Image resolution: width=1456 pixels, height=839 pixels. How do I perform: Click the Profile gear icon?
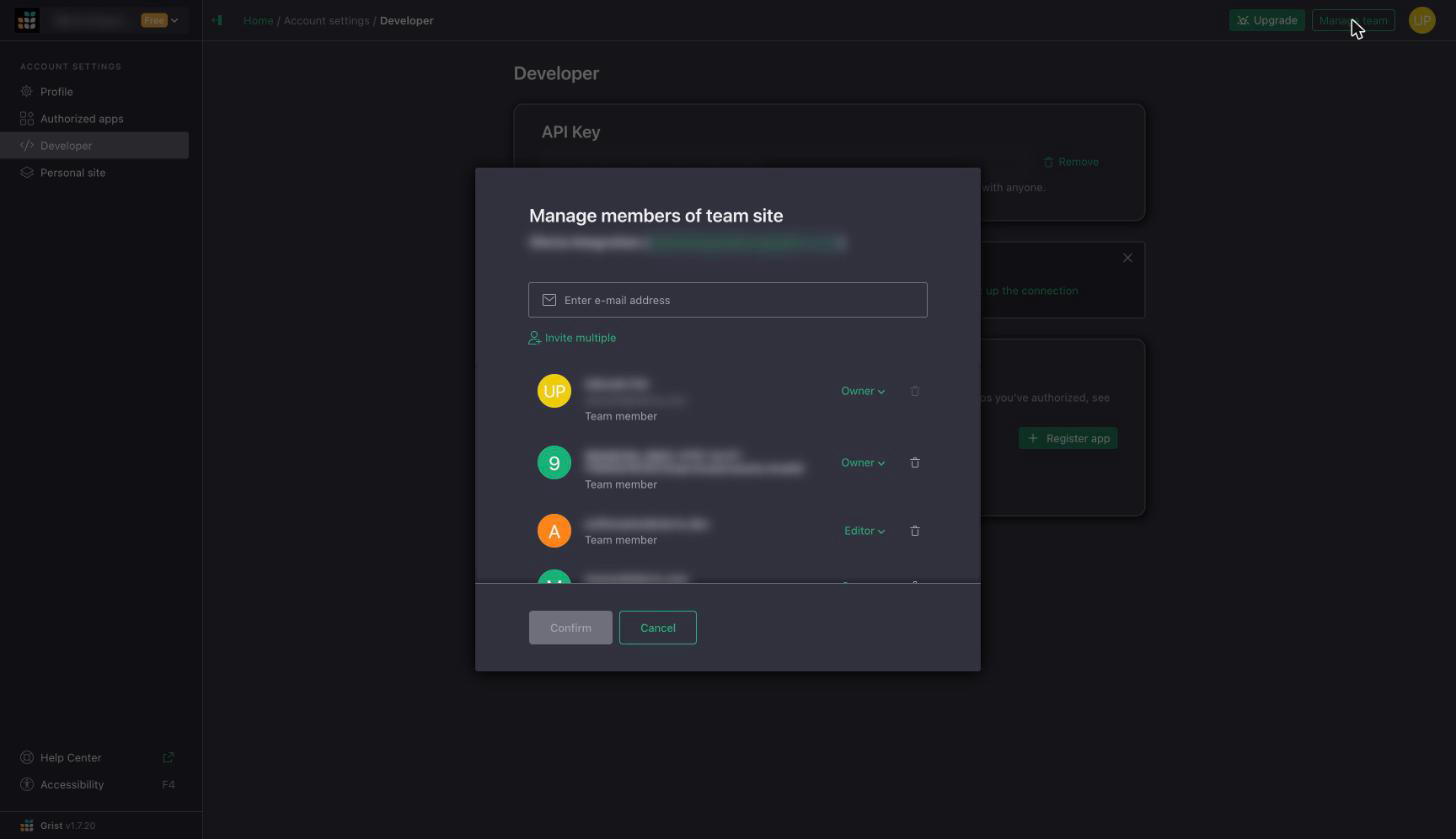coord(27,91)
